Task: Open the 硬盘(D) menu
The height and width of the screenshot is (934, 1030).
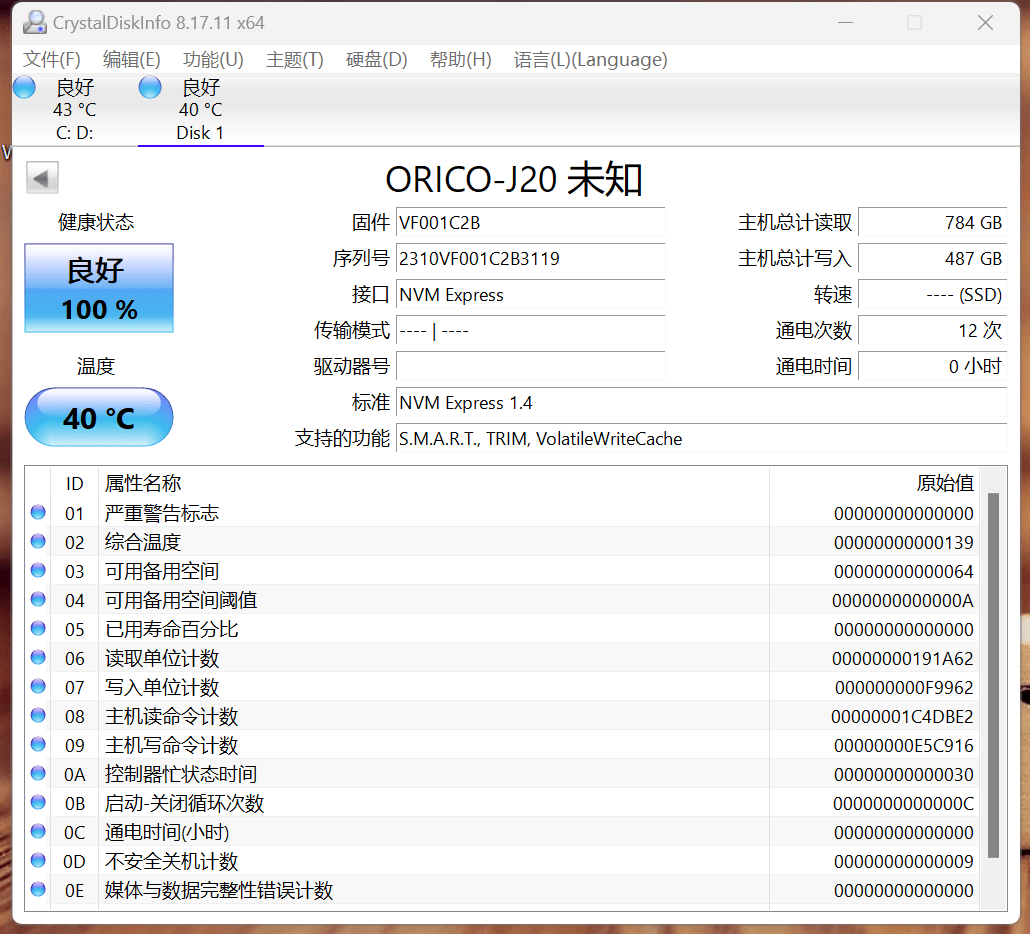Action: [x=376, y=60]
